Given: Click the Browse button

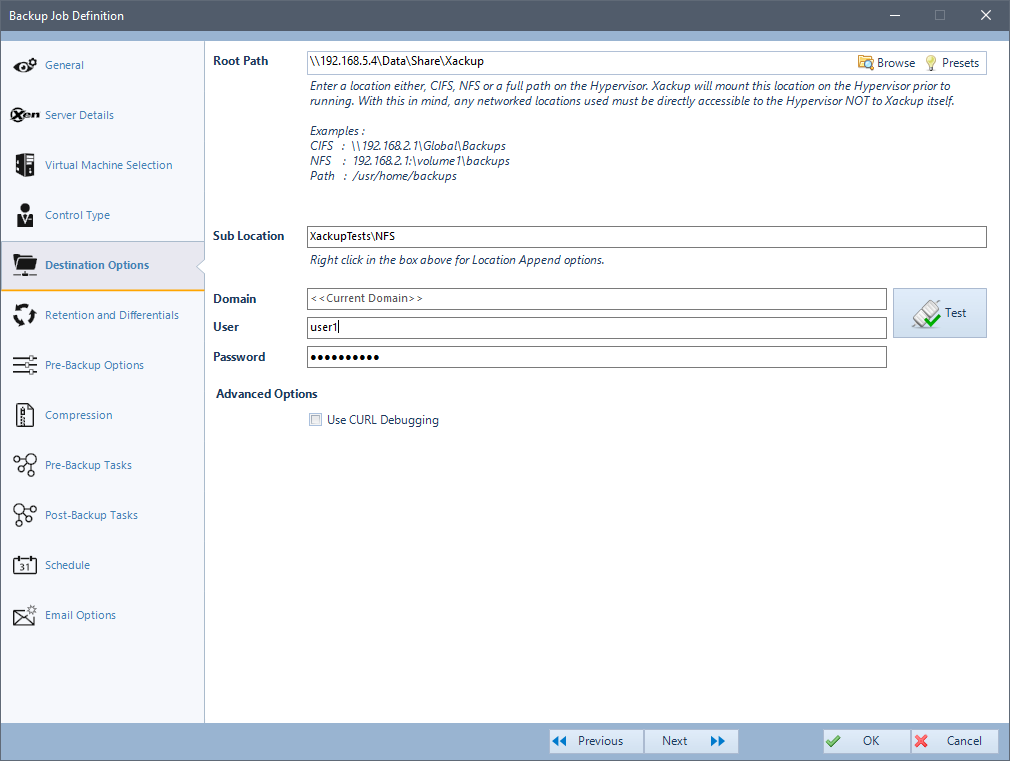Looking at the screenshot, I should click(x=887, y=63).
